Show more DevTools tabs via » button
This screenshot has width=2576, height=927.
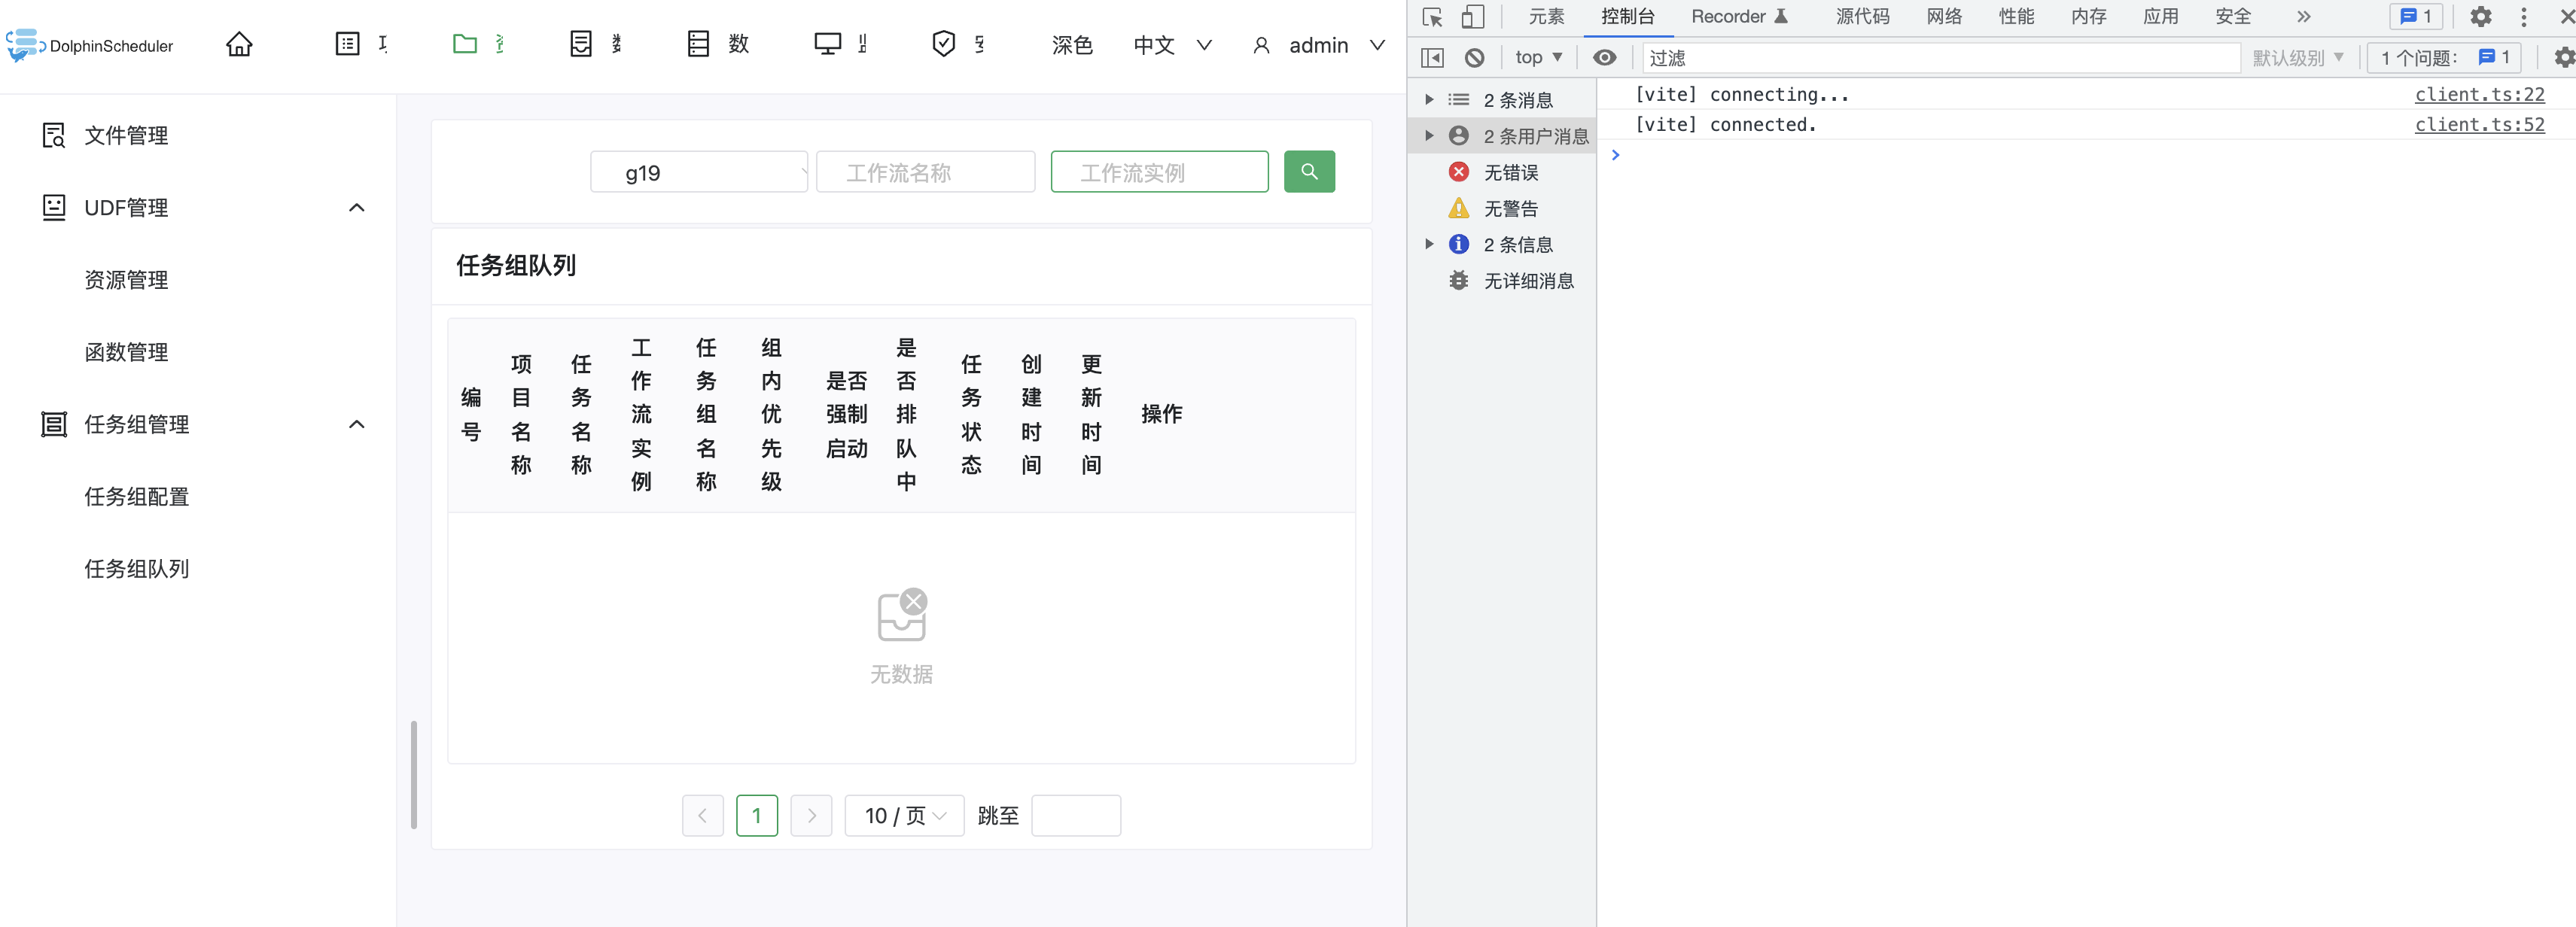tap(2304, 17)
